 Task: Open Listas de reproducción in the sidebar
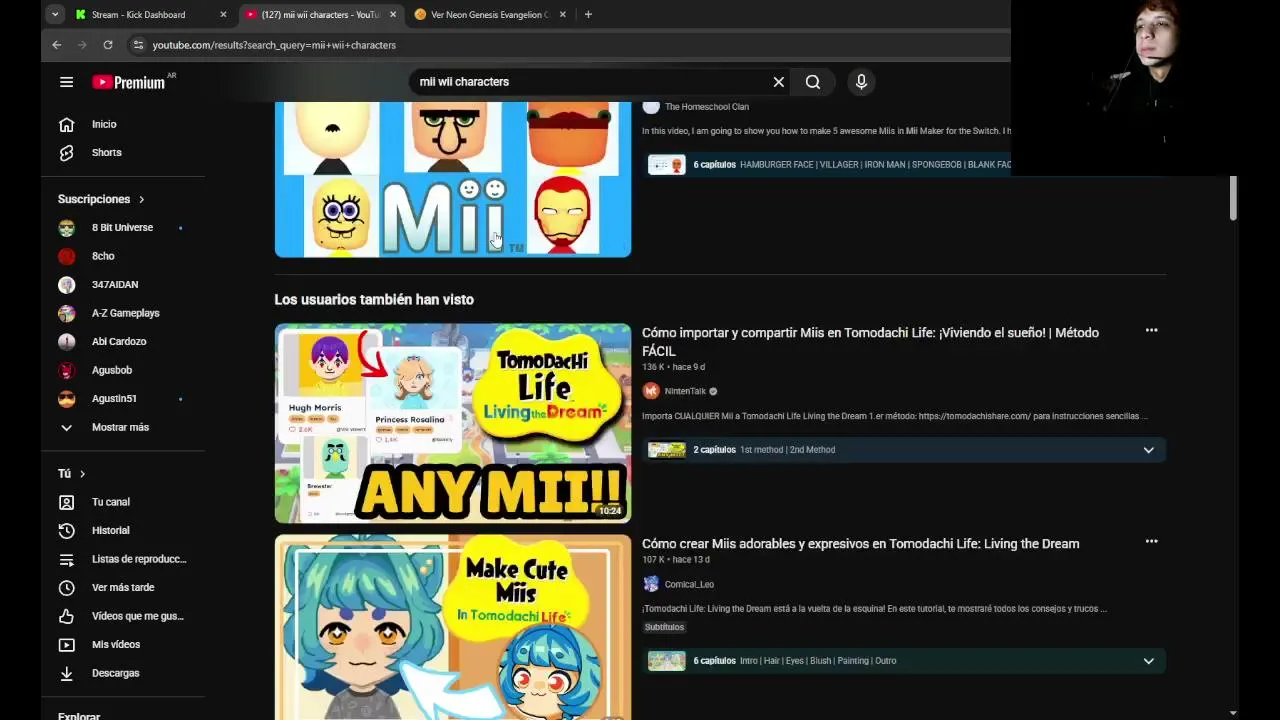123,559
